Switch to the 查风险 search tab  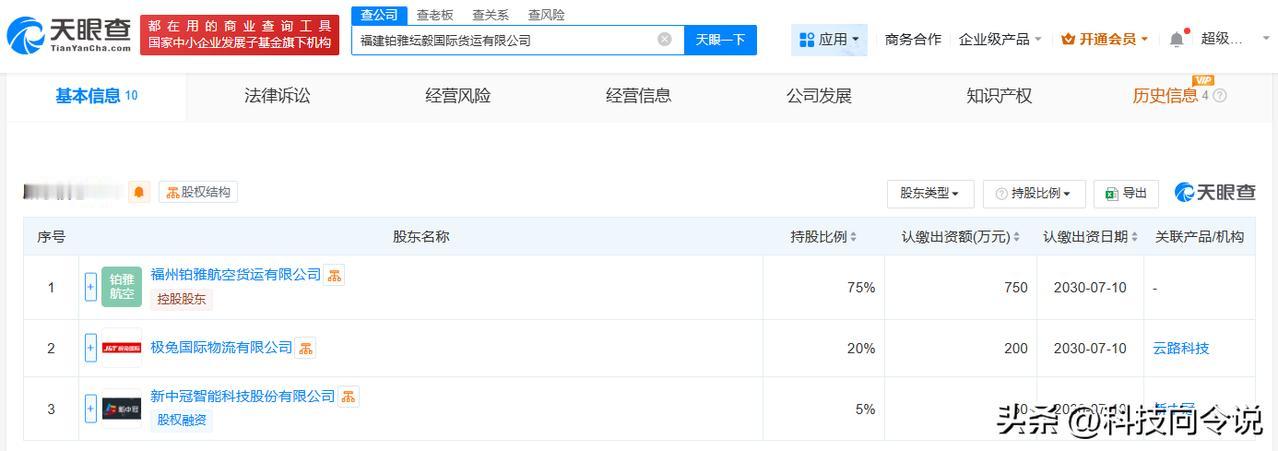coord(546,15)
